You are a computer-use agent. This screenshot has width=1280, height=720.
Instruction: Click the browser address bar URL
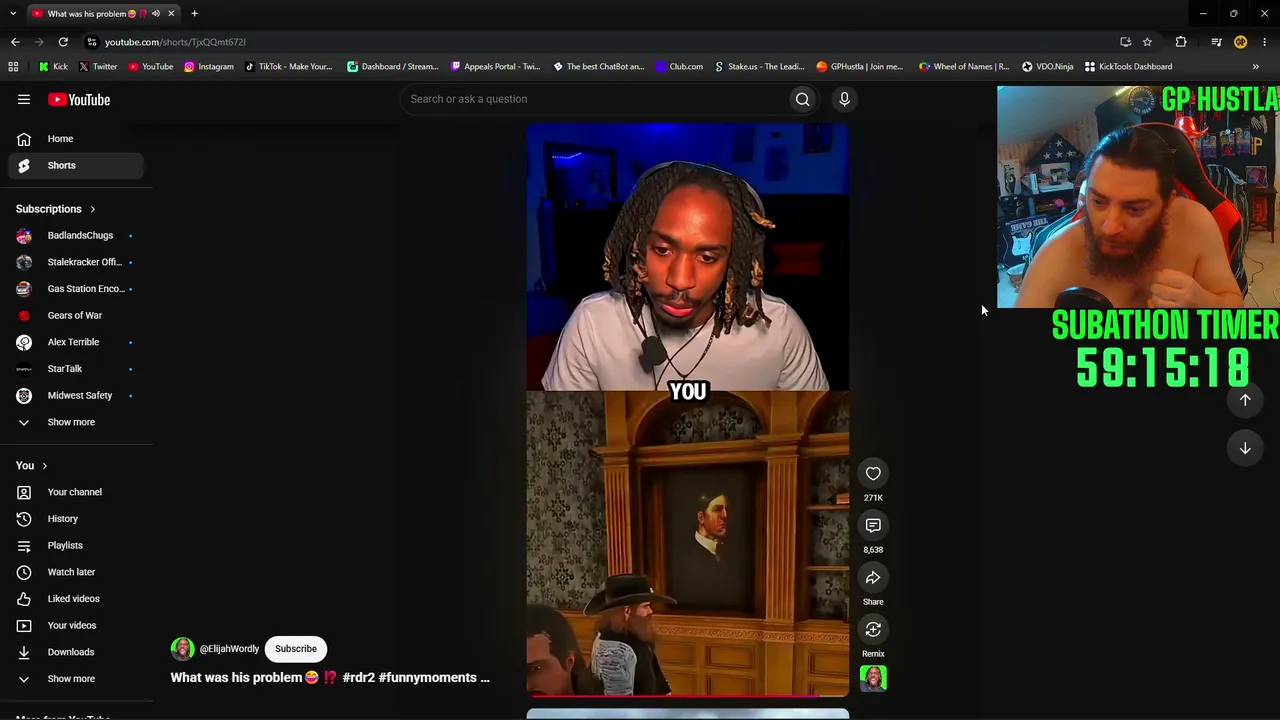175,42
